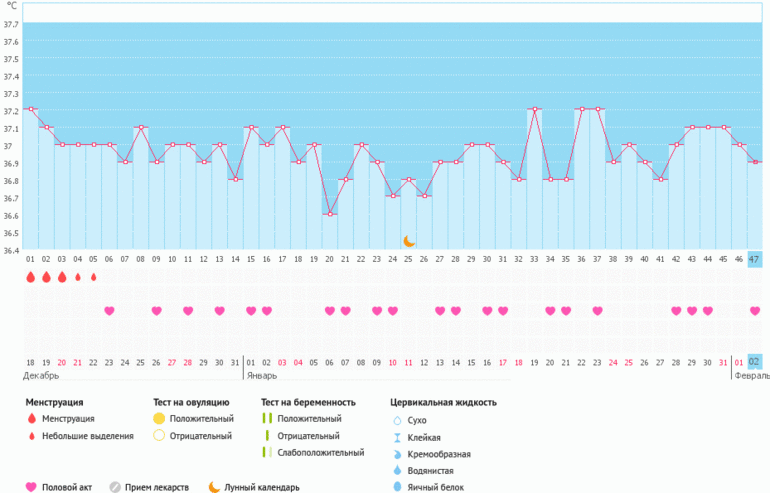
Task: Click the small discharge drop on day 05
Action: coord(94,277)
